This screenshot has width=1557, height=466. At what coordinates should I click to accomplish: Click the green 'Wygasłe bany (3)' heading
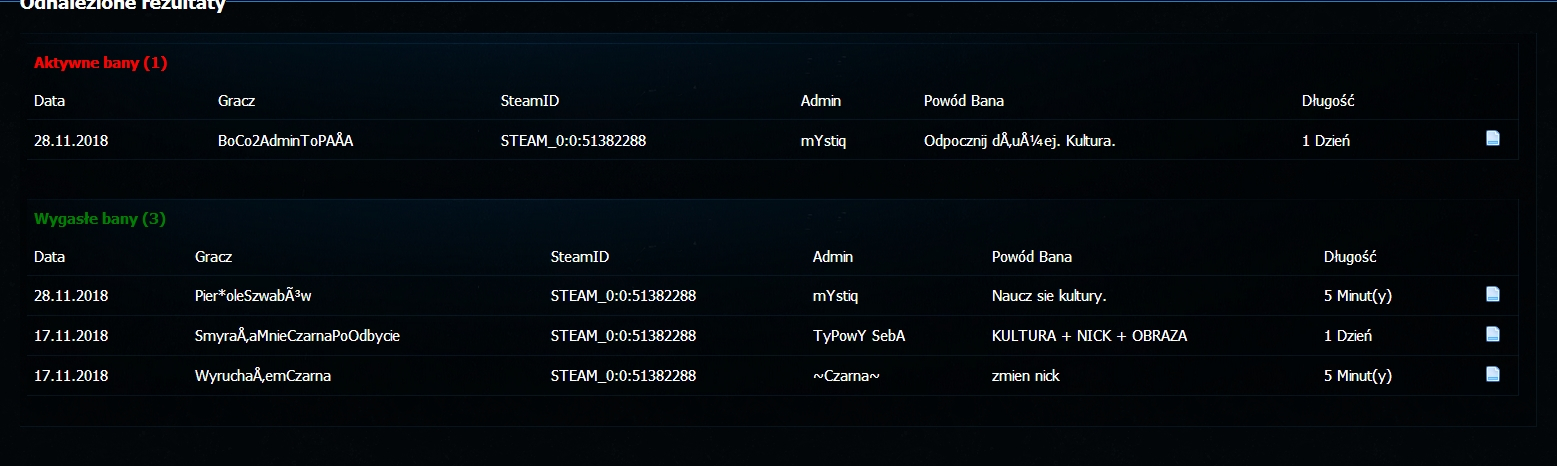pos(99,218)
